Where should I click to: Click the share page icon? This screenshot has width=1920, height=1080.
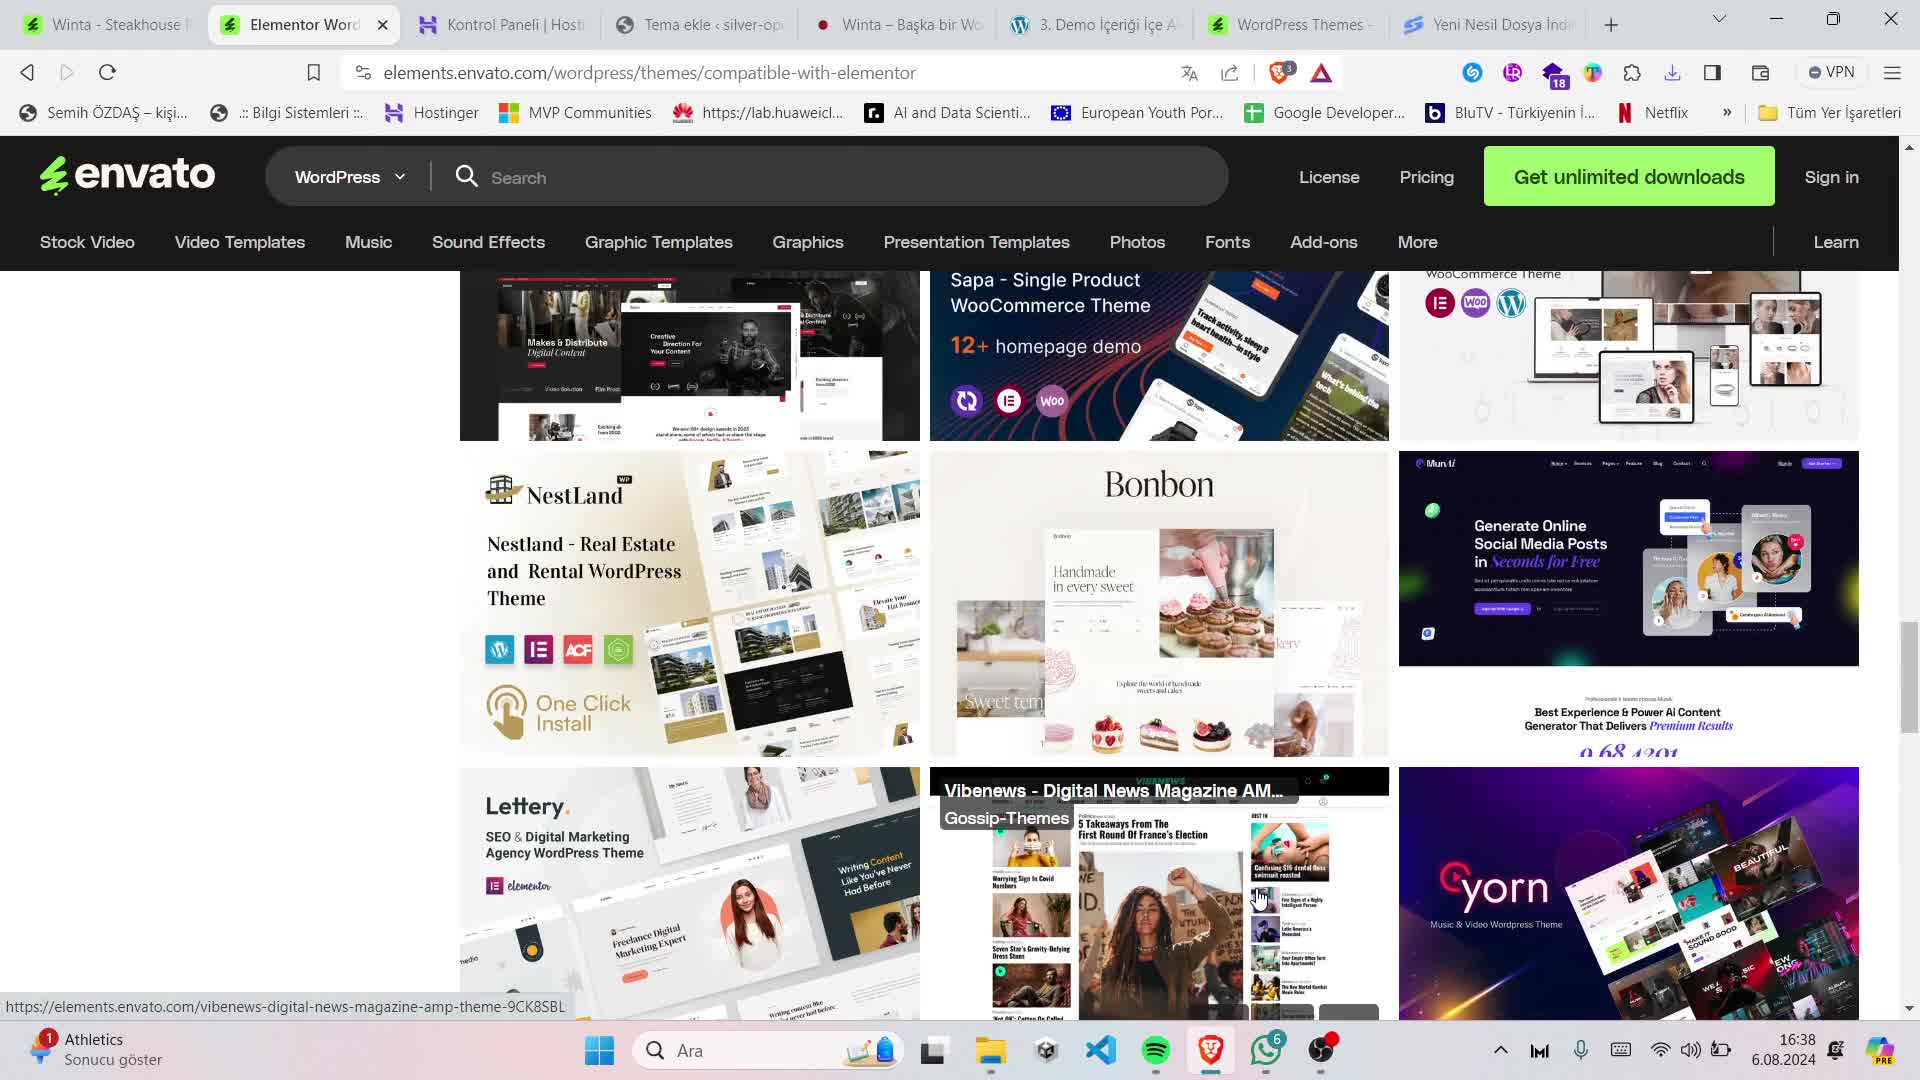click(x=1230, y=72)
